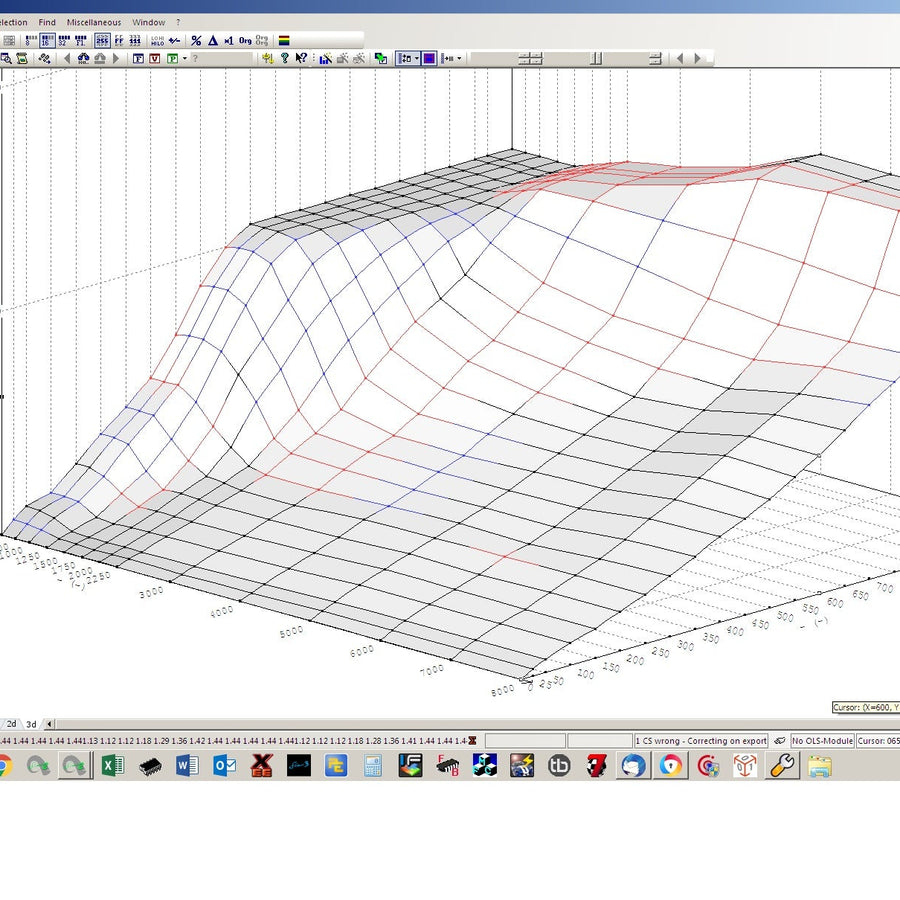Click the green P toolbar button
The height and width of the screenshot is (900, 900).
tap(172, 58)
